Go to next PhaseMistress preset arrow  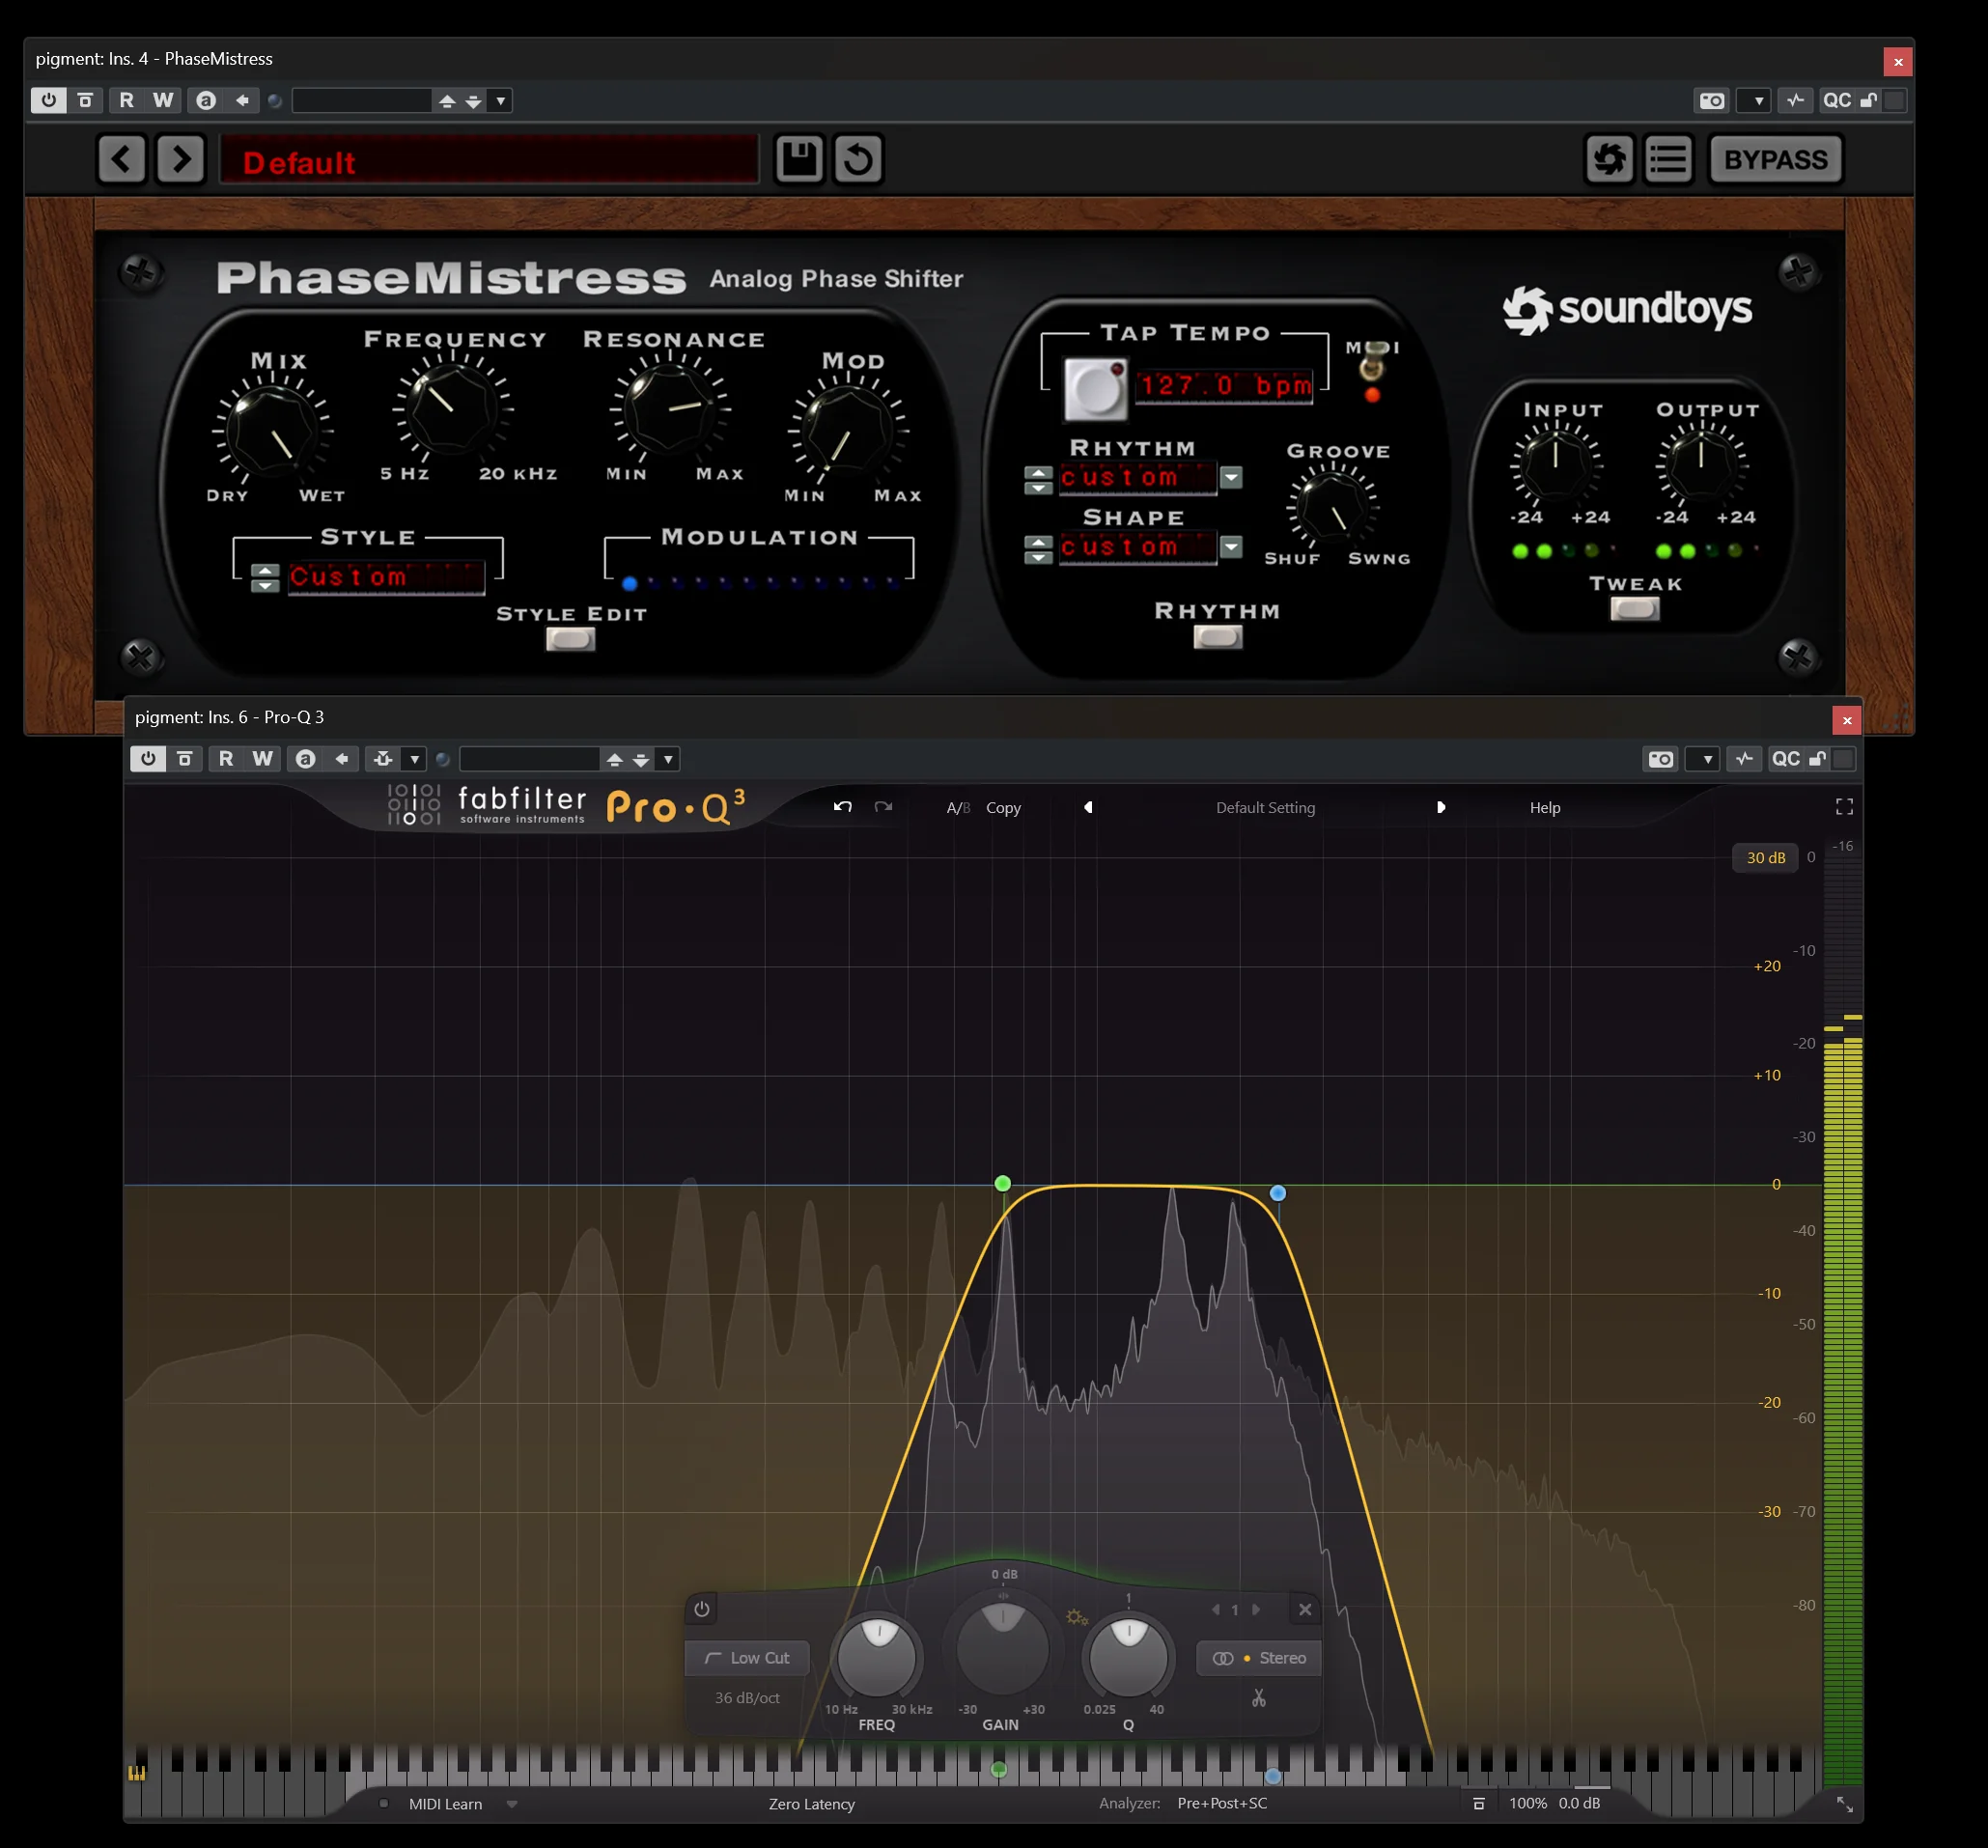tap(181, 159)
